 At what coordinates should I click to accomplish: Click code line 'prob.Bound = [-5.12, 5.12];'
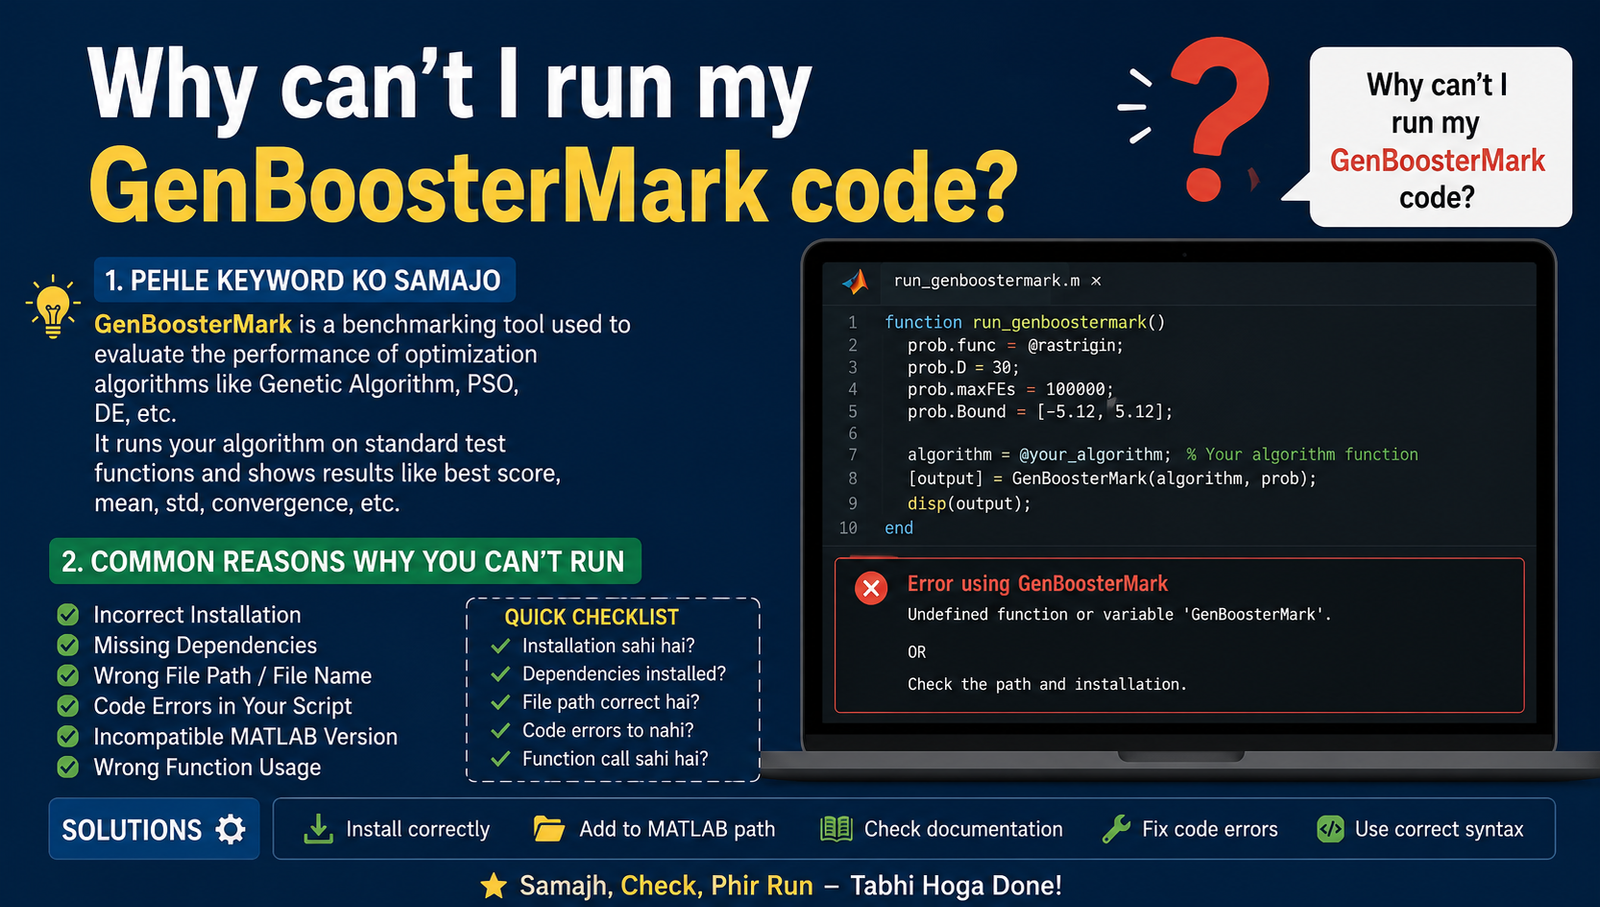[x=1040, y=411]
